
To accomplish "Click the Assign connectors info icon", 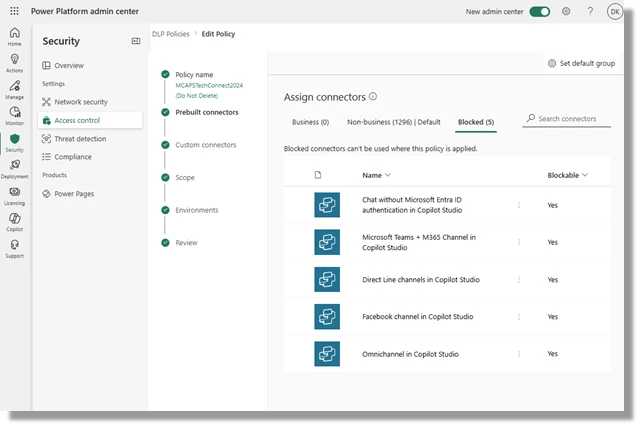I will click(x=373, y=97).
